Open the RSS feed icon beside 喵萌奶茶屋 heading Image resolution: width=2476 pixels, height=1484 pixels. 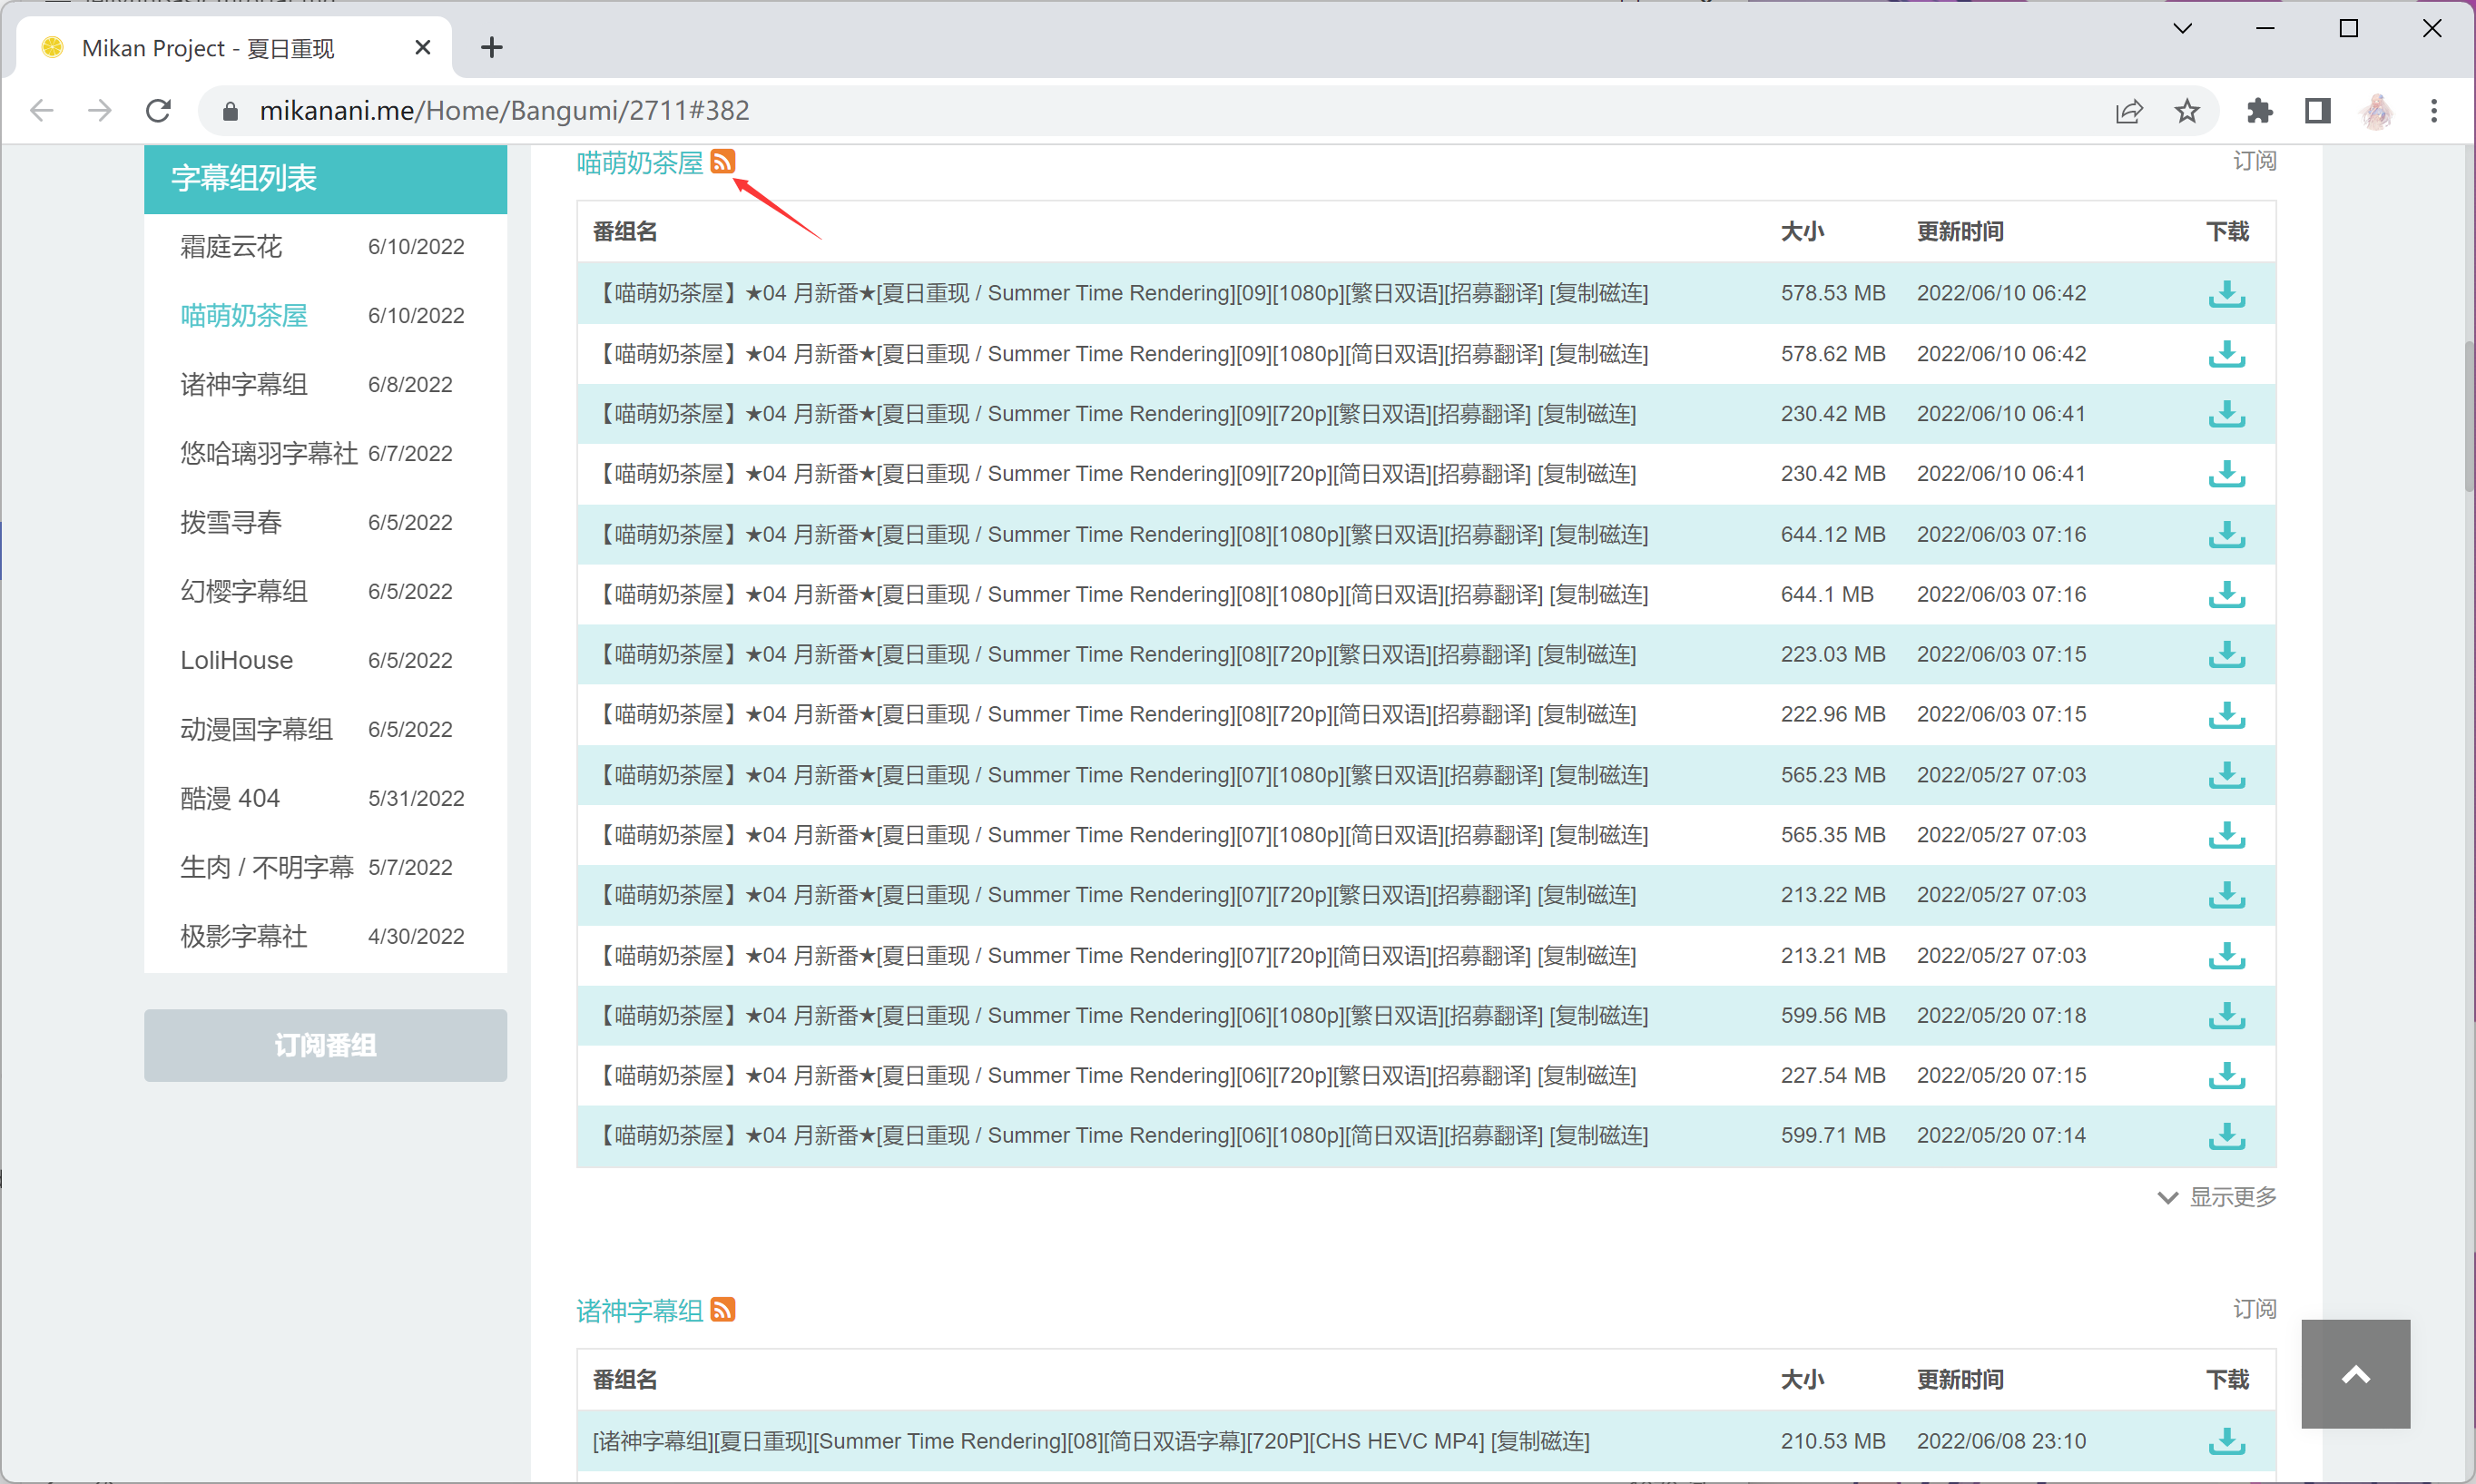point(722,161)
